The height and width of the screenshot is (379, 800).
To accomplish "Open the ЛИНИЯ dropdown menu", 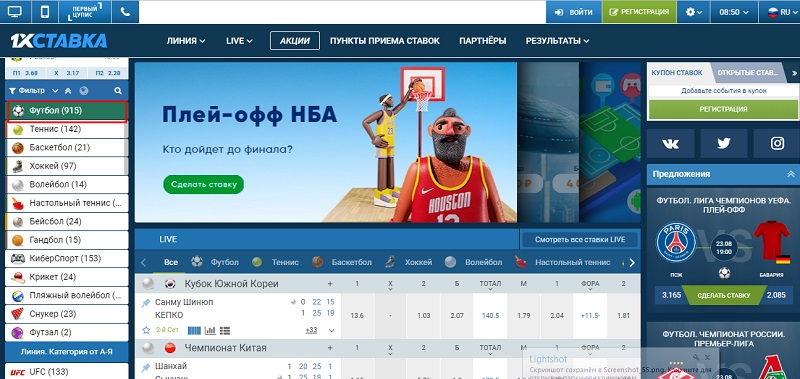I will [186, 41].
